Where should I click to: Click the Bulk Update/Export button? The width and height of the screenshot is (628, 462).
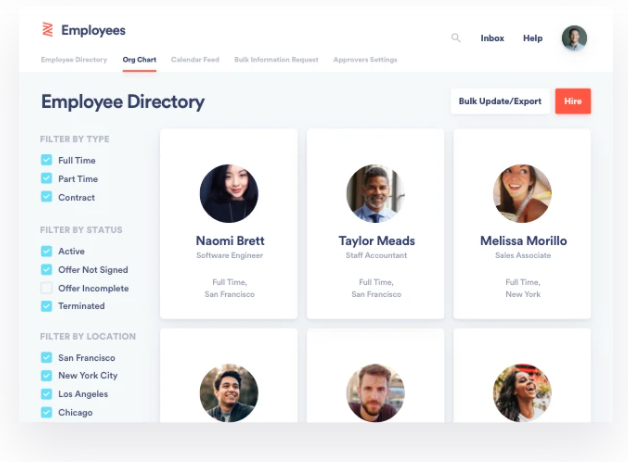(500, 101)
